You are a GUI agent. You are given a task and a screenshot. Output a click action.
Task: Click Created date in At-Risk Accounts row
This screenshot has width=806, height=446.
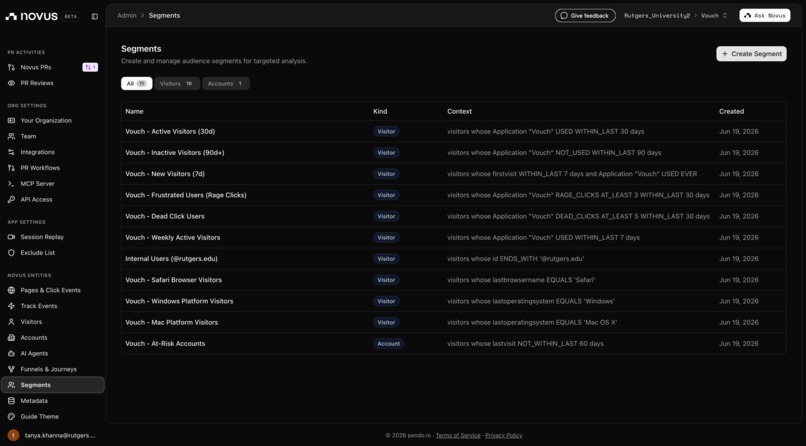tap(739, 344)
